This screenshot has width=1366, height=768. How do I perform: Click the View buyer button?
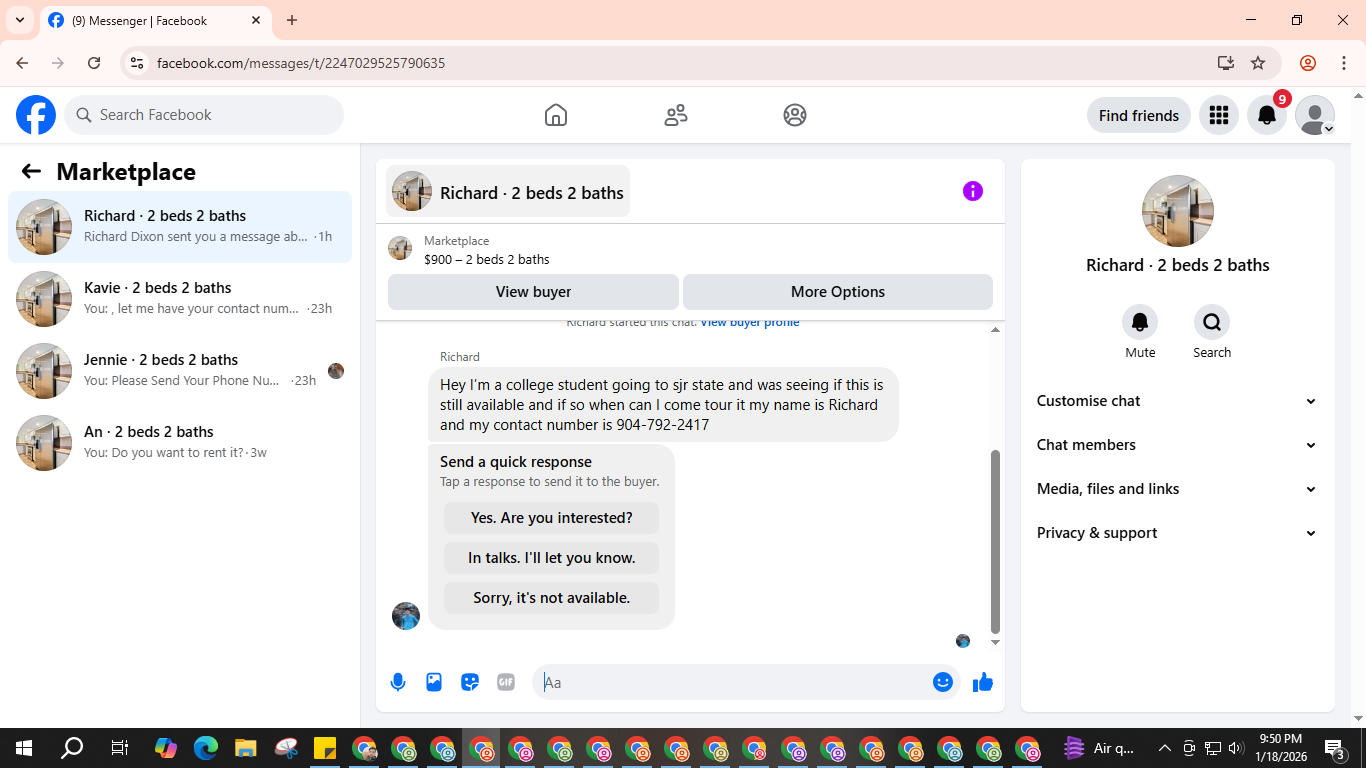pos(533,292)
